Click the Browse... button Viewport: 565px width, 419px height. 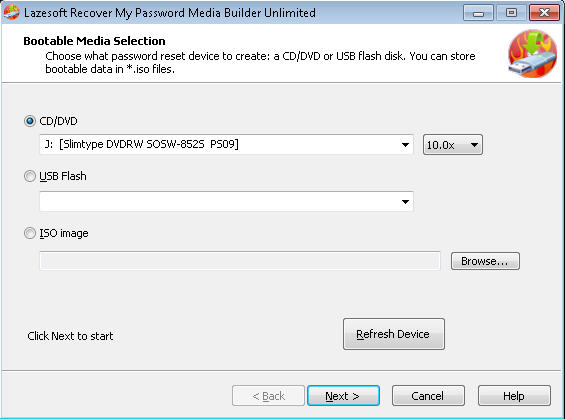(x=485, y=261)
